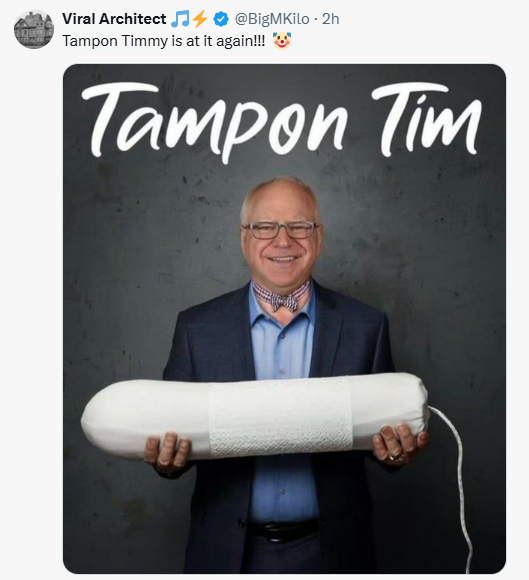Click the black belt in the photo

(283, 531)
